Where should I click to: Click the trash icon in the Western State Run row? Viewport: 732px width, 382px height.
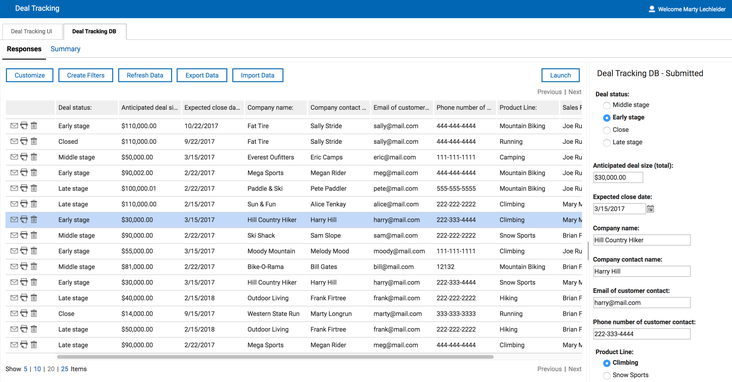[34, 313]
